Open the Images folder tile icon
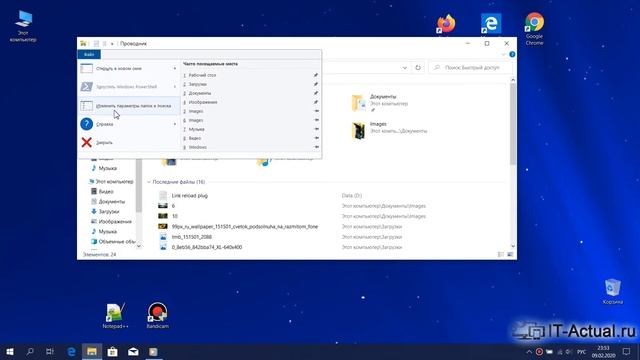This screenshot has width=640, height=360. (x=358, y=131)
